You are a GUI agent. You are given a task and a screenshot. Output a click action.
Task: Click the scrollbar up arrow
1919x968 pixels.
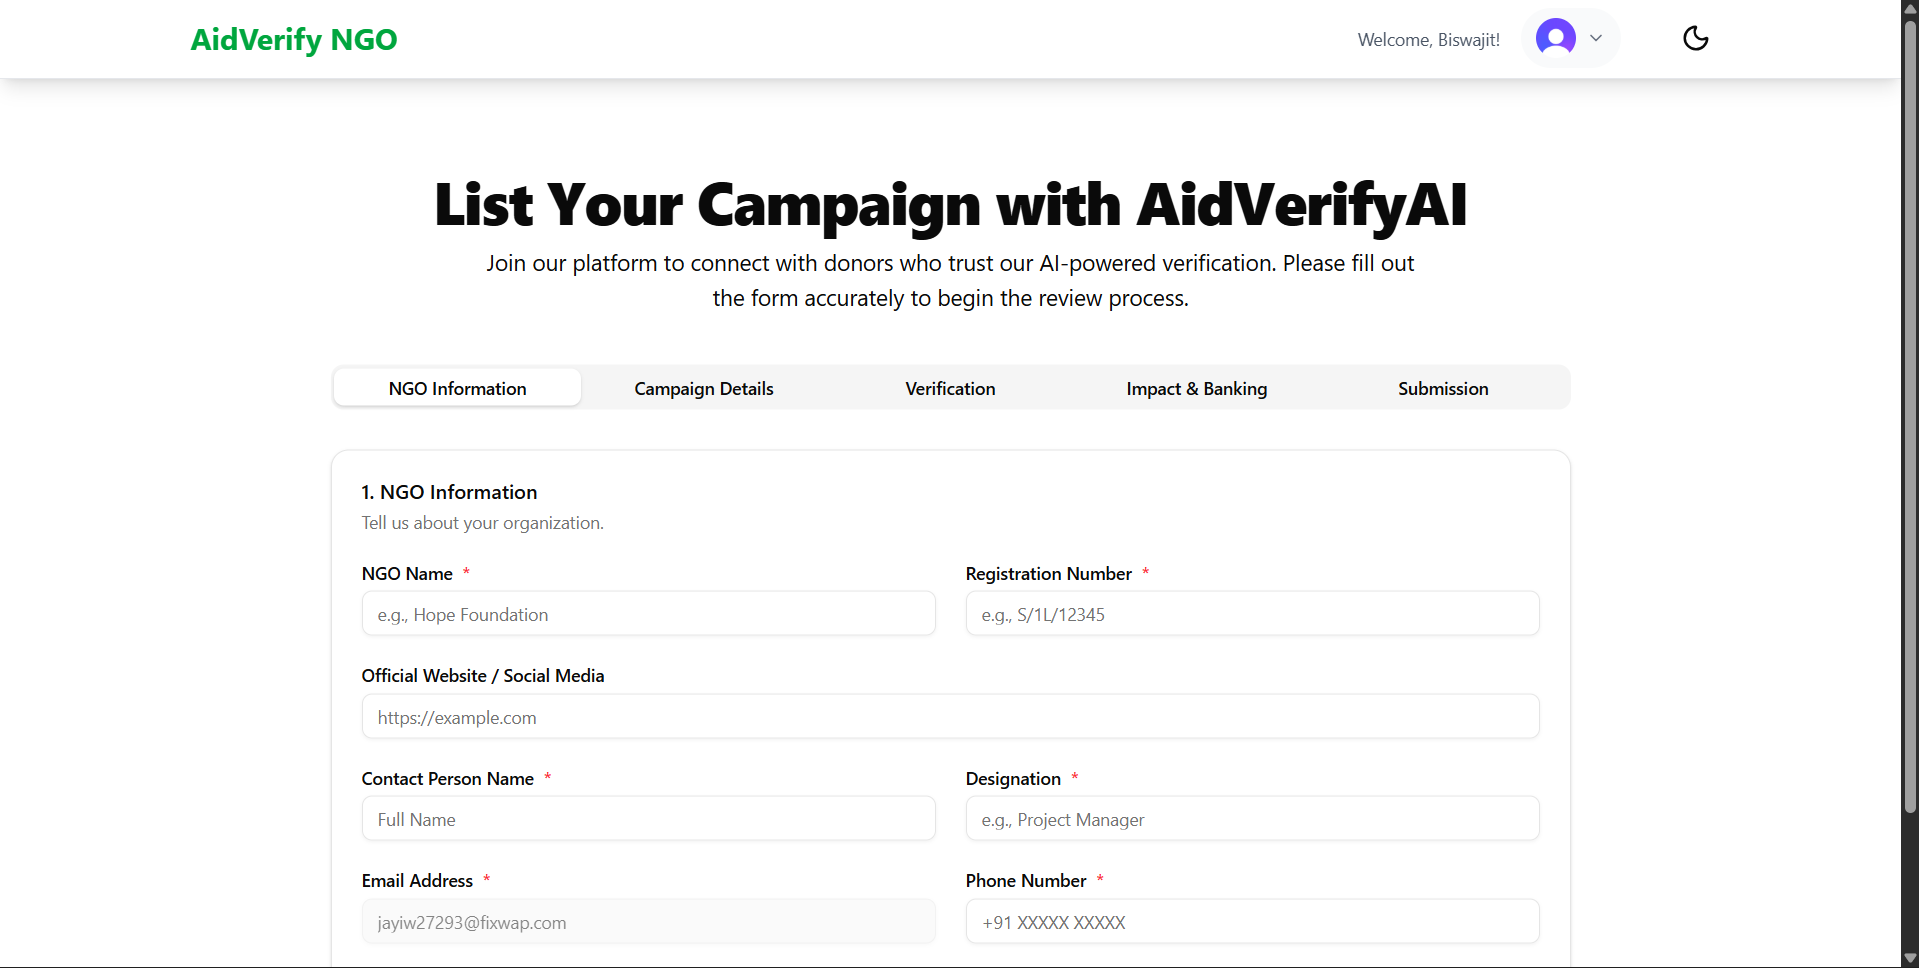(x=1910, y=8)
